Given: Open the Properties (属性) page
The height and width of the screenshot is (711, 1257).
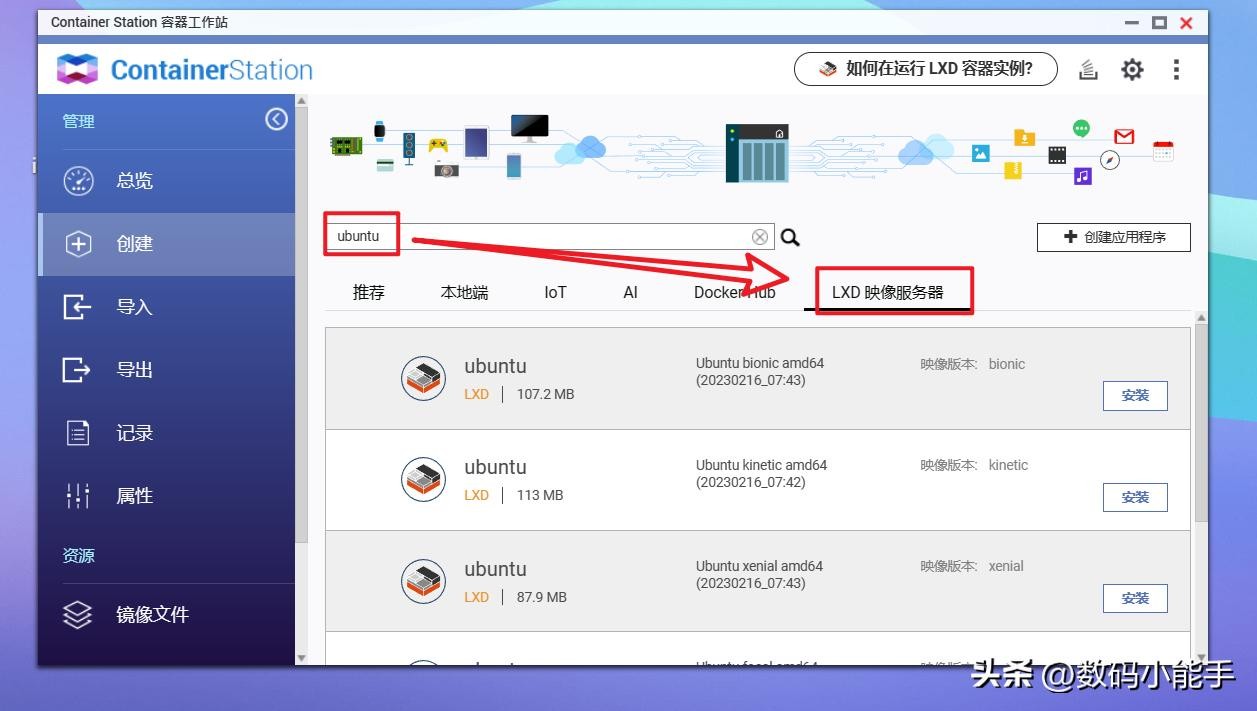Looking at the screenshot, I should pos(134,496).
